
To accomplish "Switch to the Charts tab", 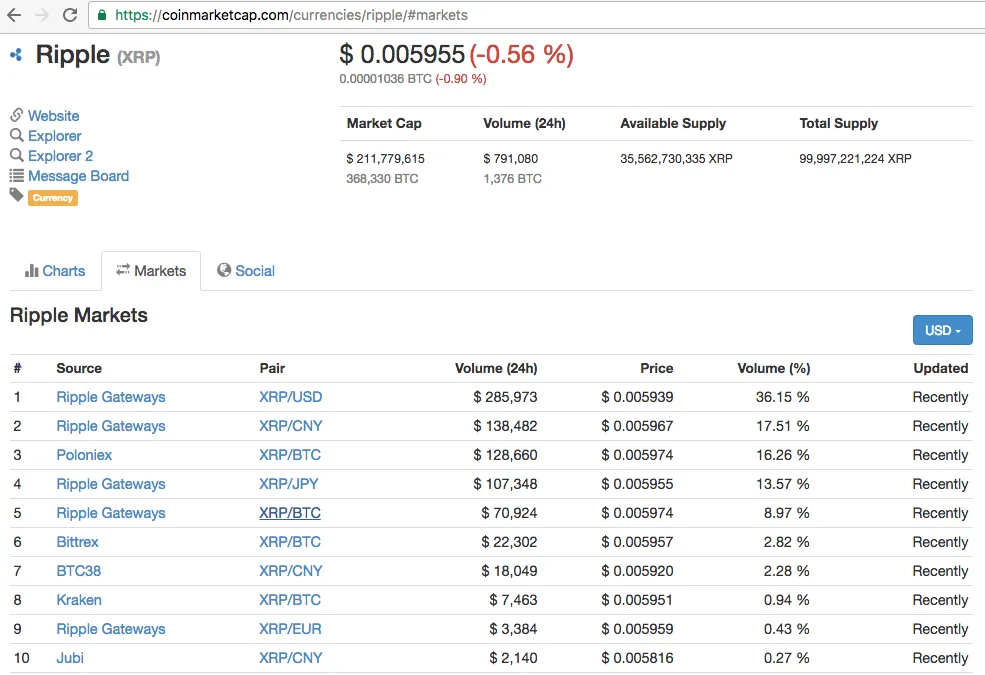I will (x=55, y=271).
